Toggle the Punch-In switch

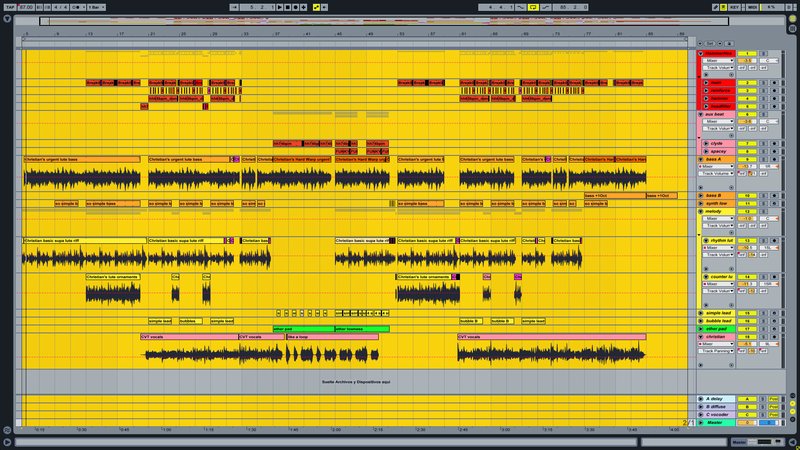pyautogui.click(x=520, y=7)
